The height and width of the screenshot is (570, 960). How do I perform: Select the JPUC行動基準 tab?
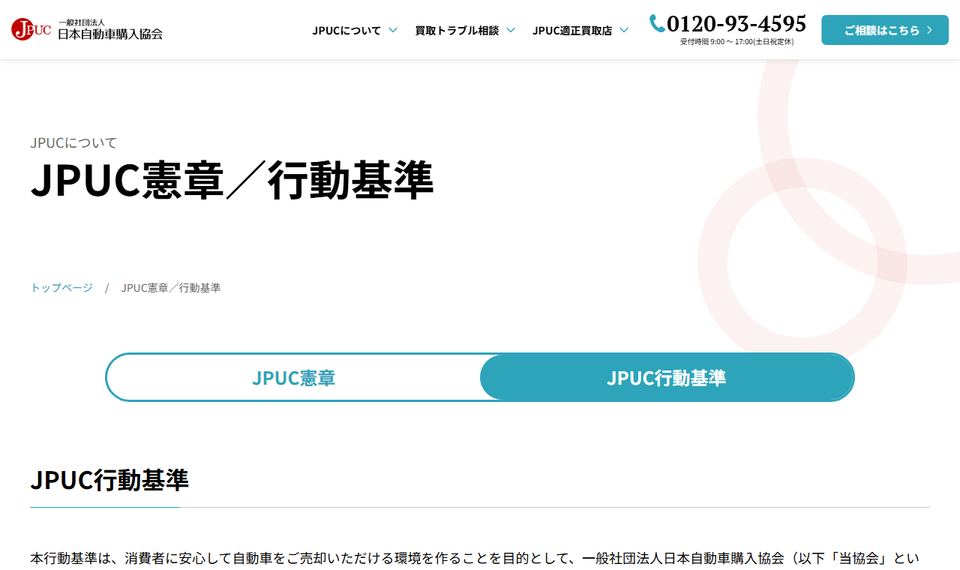point(667,378)
